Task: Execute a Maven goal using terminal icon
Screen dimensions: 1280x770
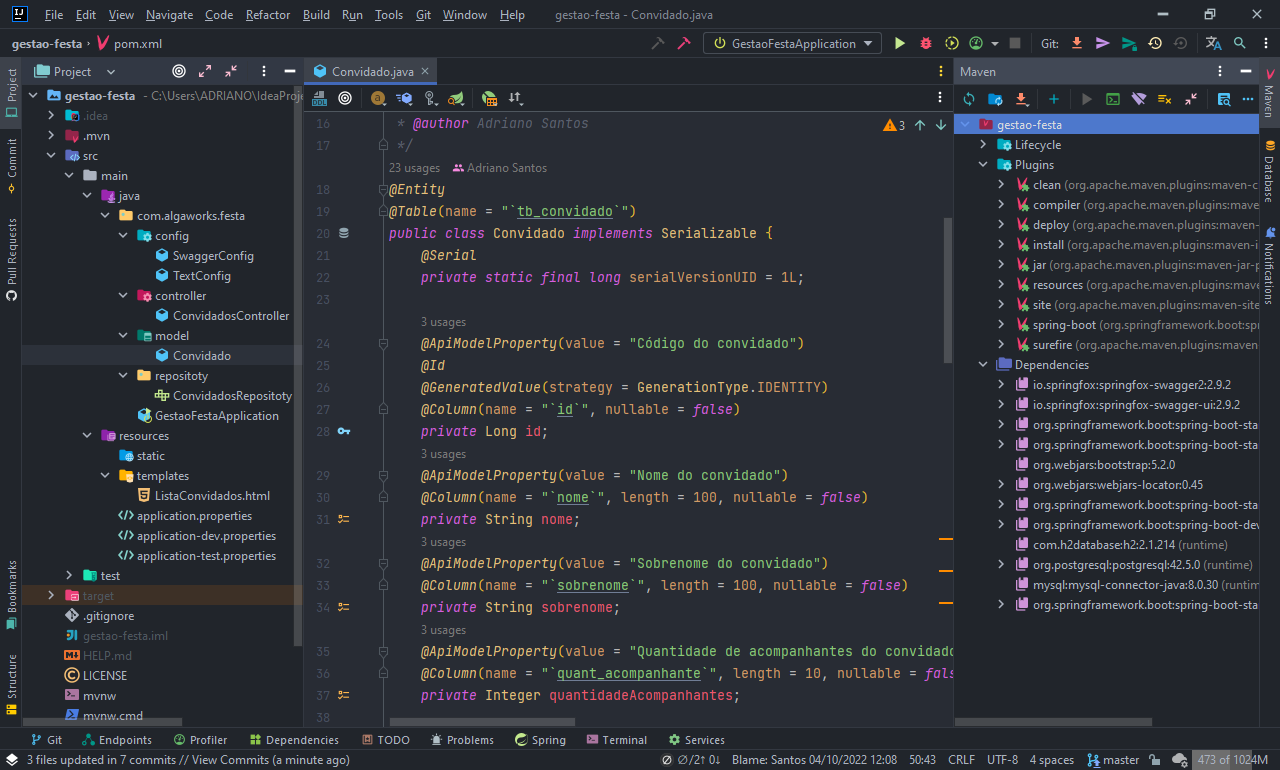Action: [x=1113, y=99]
